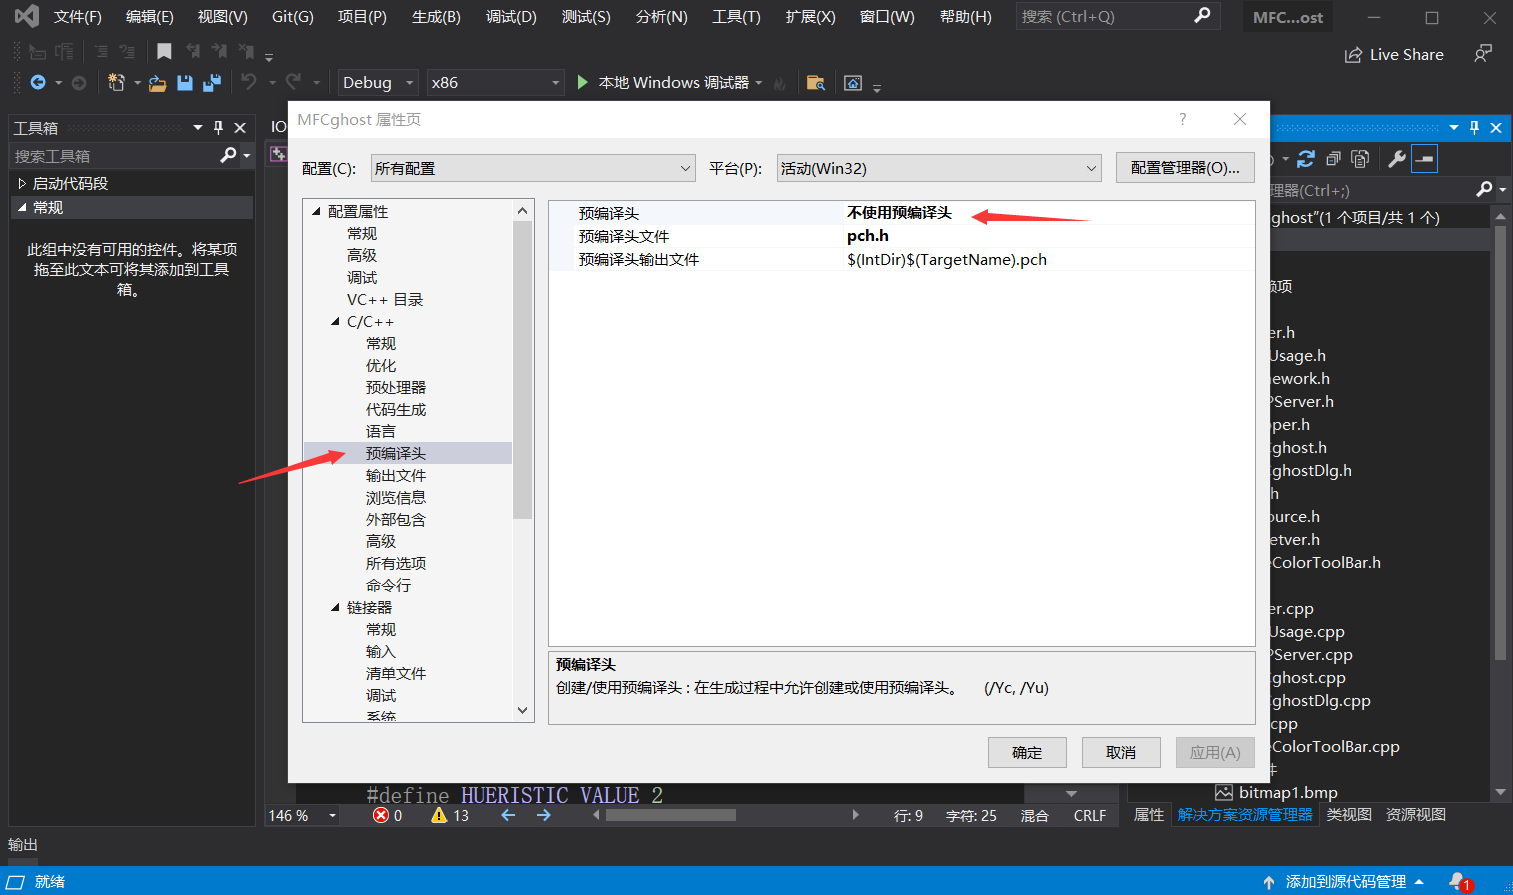1513x895 pixels.
Task: Open the 平台(P) platform dropdown
Action: click(939, 168)
